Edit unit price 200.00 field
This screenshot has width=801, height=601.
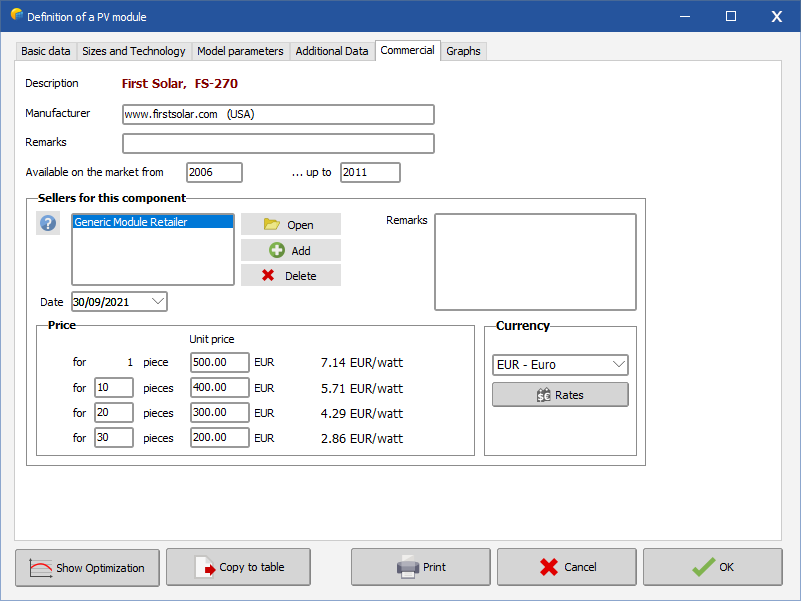(x=220, y=437)
